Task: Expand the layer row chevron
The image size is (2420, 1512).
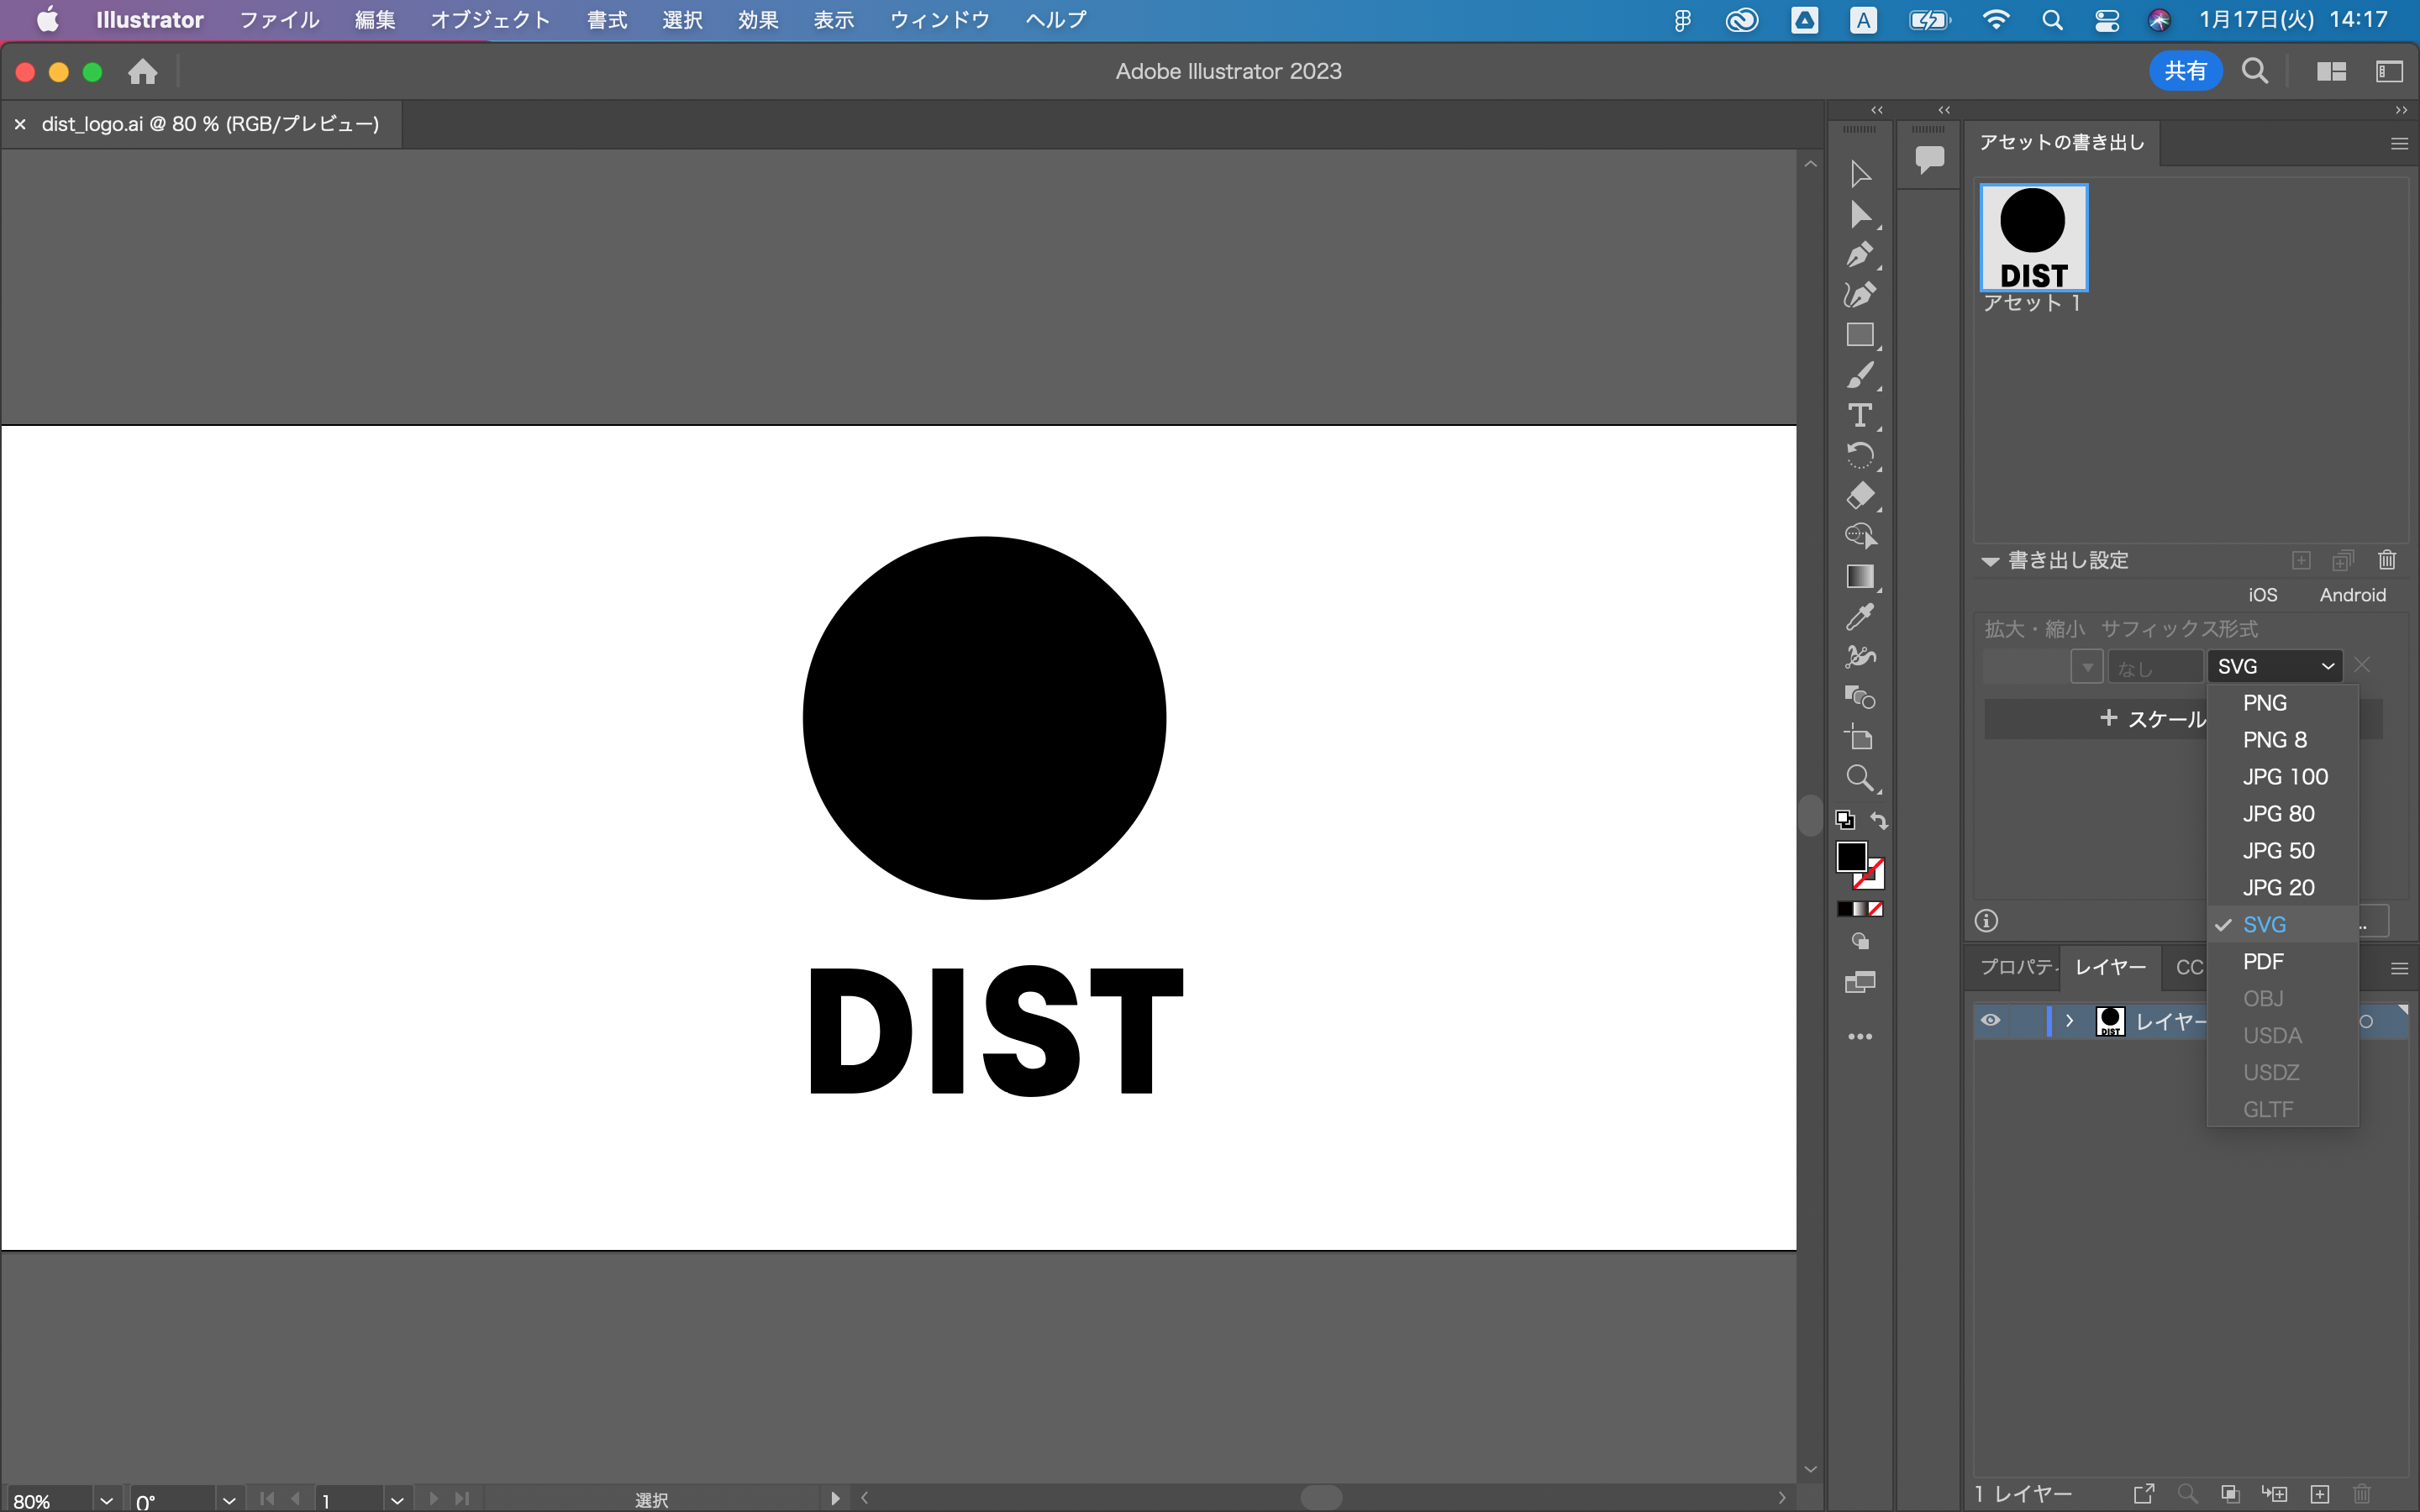Action: coord(2069,1021)
